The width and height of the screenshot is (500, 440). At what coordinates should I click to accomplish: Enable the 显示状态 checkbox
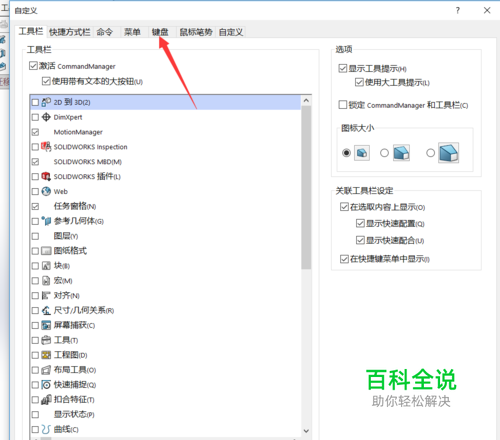35,414
